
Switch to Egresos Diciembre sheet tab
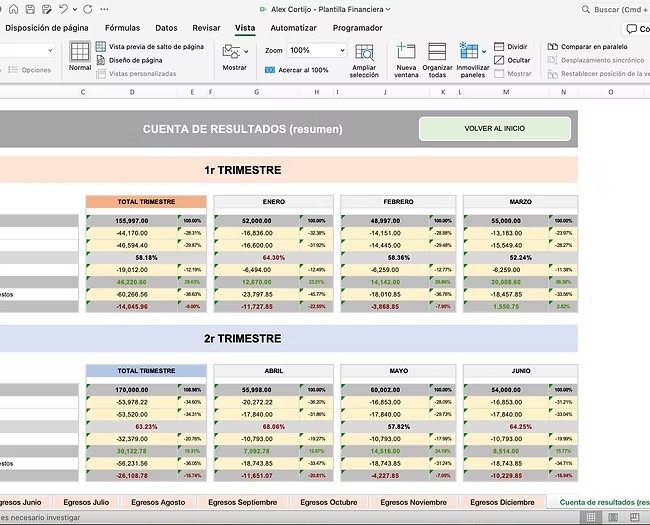pyautogui.click(x=502, y=502)
